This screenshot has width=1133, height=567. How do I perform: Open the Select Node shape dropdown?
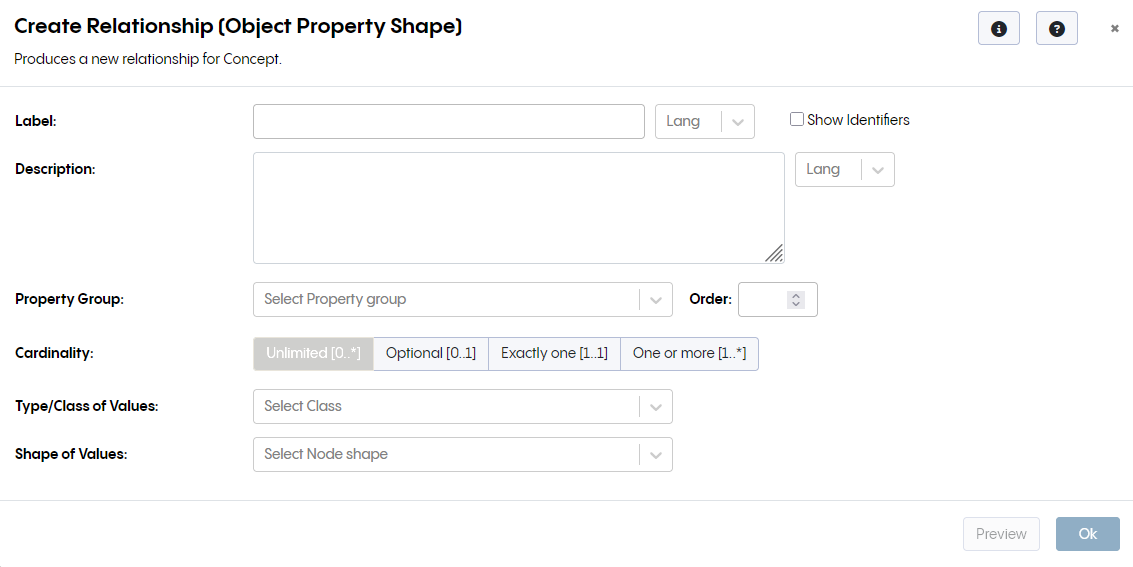click(656, 455)
